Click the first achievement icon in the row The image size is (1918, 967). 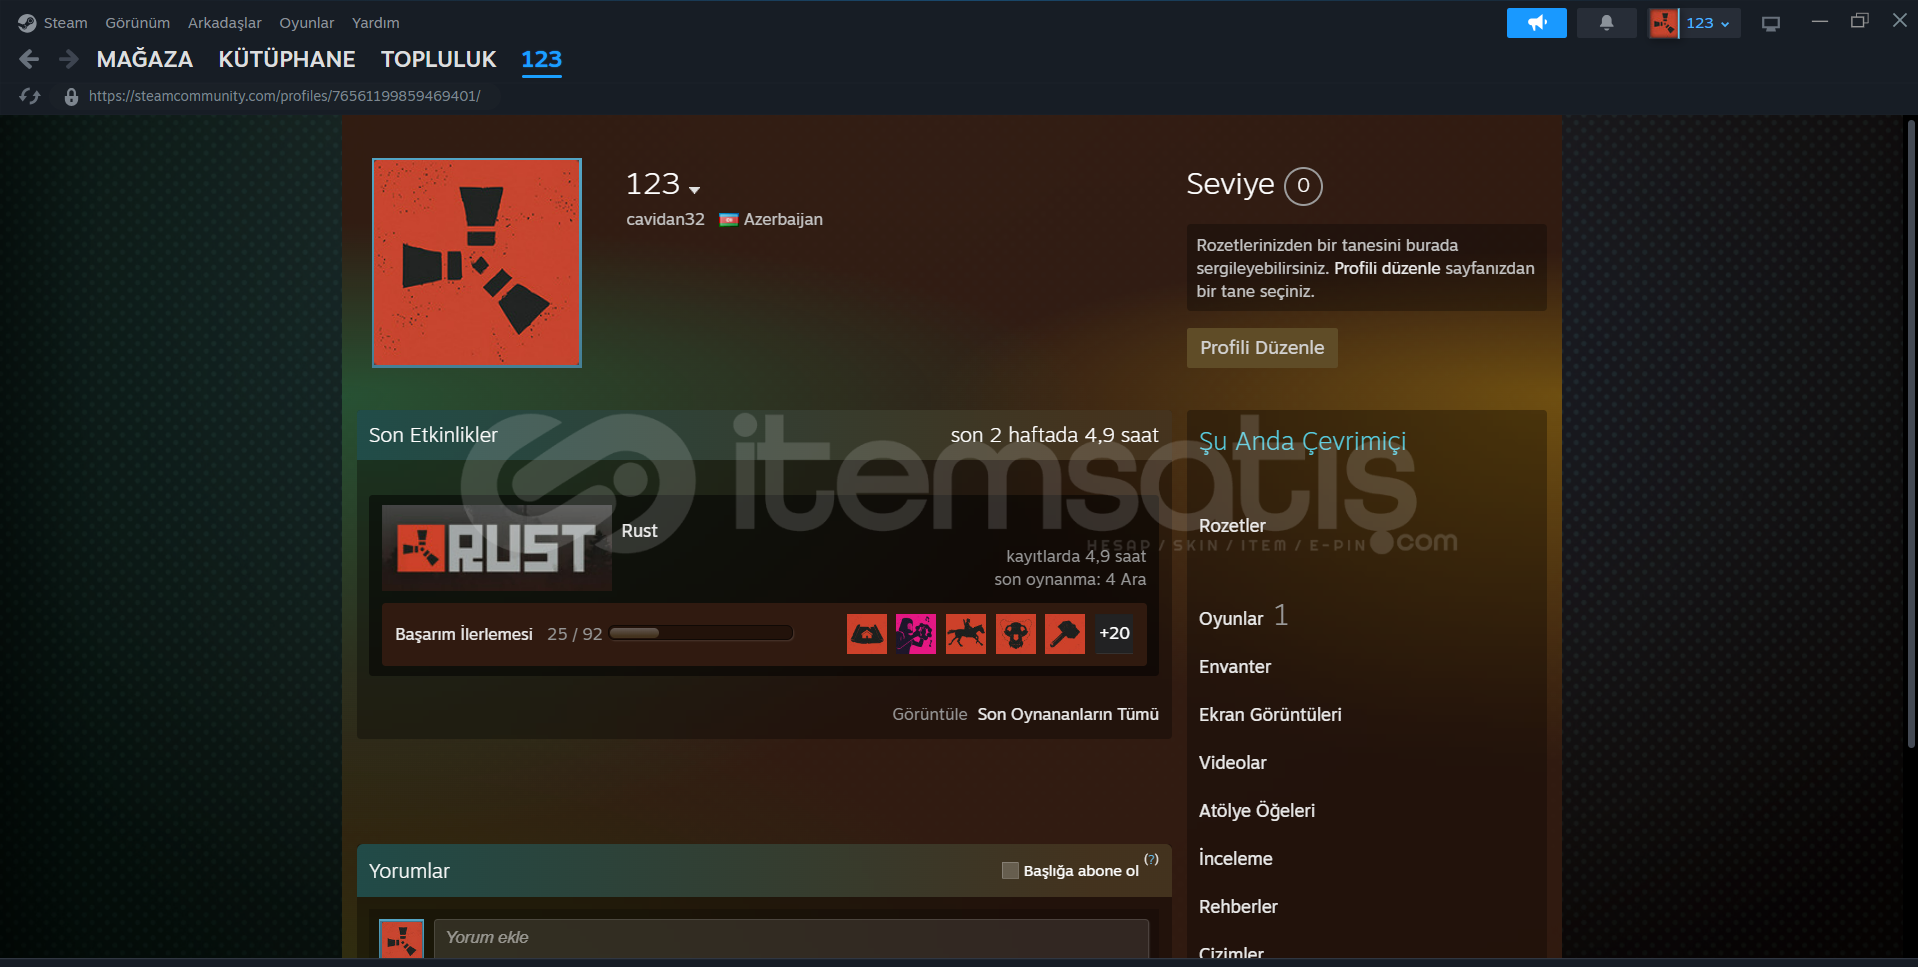[866, 634]
